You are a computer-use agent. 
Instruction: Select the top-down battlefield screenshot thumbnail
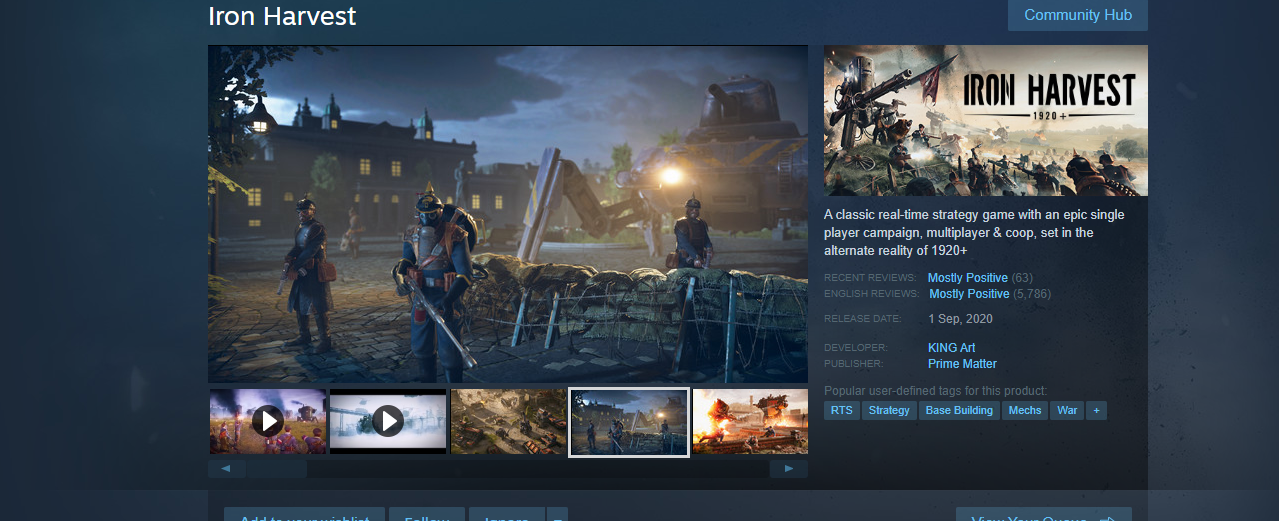pos(508,421)
